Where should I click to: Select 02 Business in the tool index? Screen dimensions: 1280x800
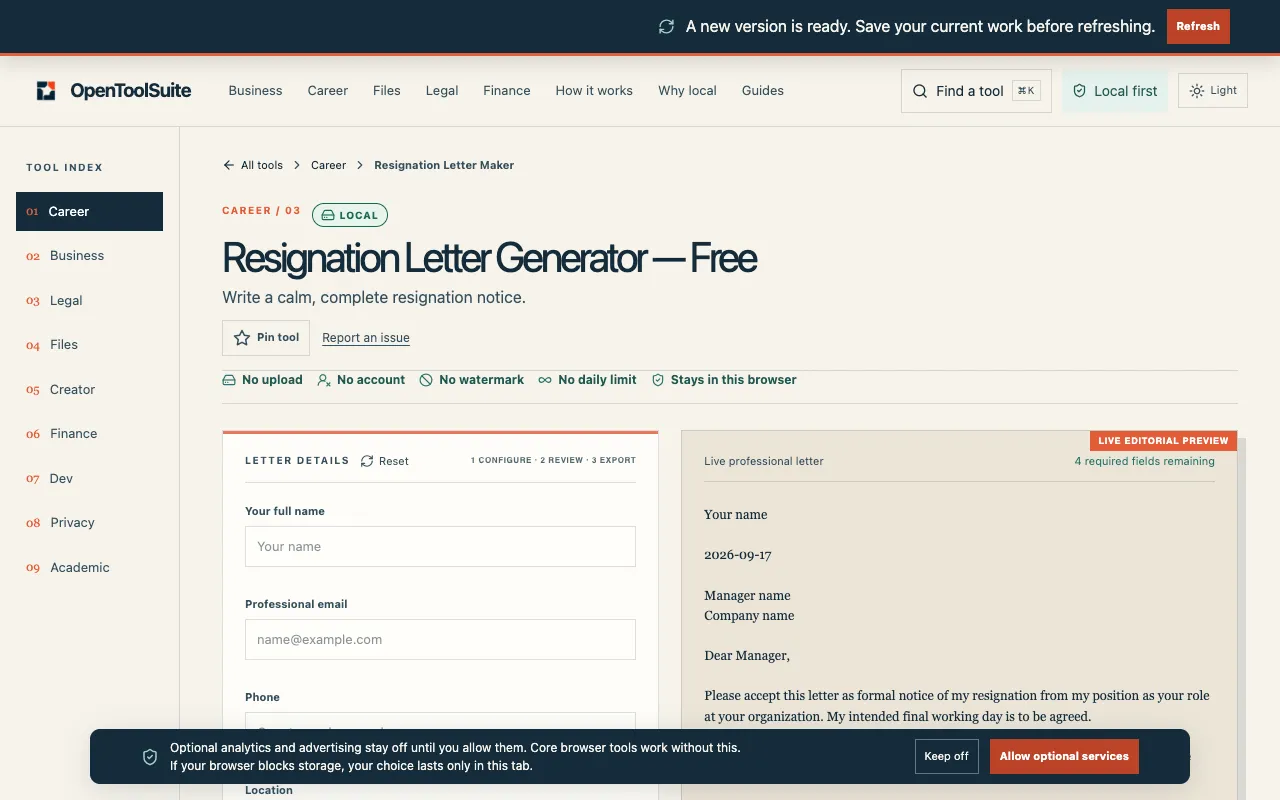pos(89,256)
